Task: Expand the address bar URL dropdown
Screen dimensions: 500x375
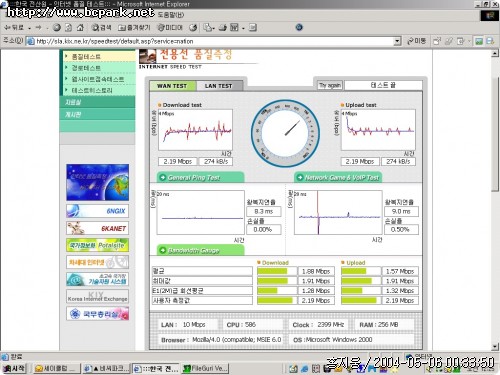Action: pos(397,41)
